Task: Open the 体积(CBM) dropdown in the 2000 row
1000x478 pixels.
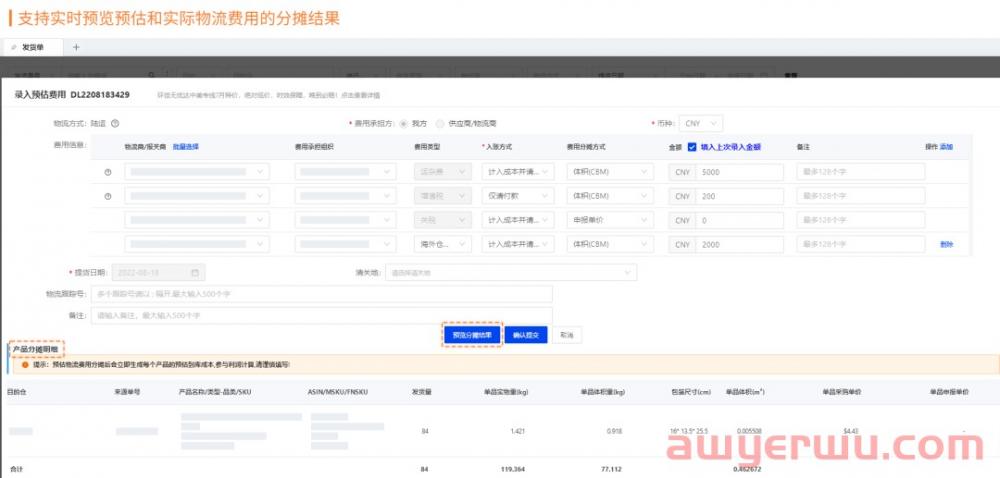Action: pyautogui.click(x=610, y=244)
